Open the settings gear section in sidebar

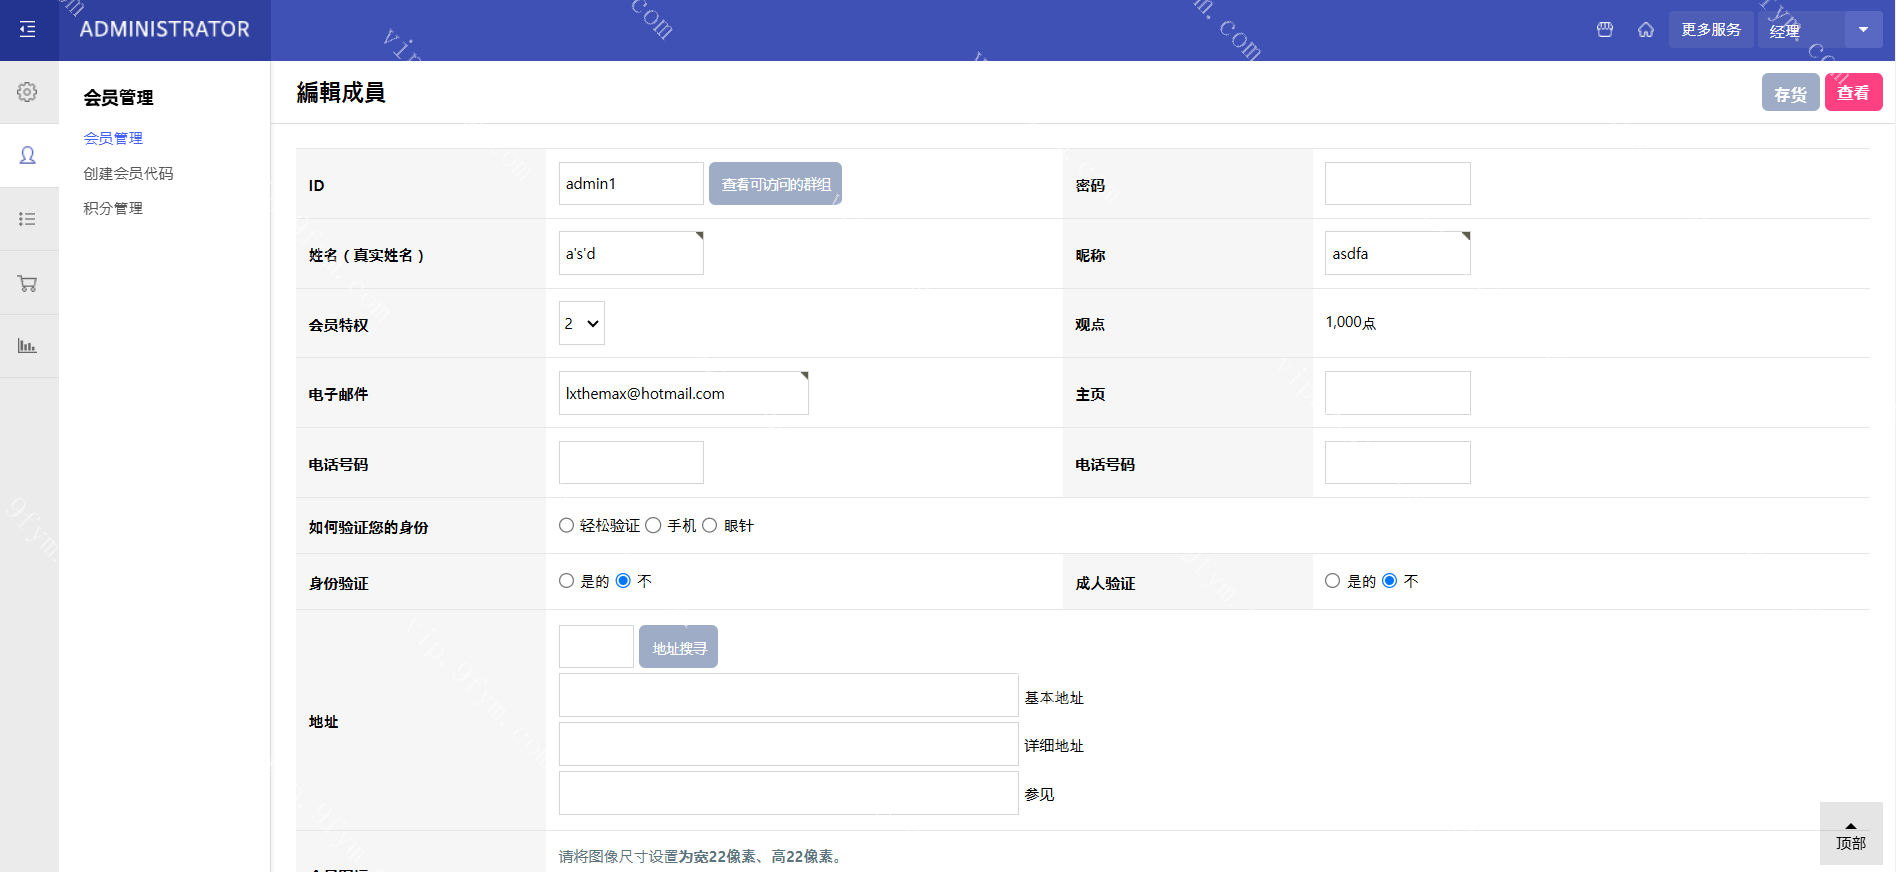28,92
